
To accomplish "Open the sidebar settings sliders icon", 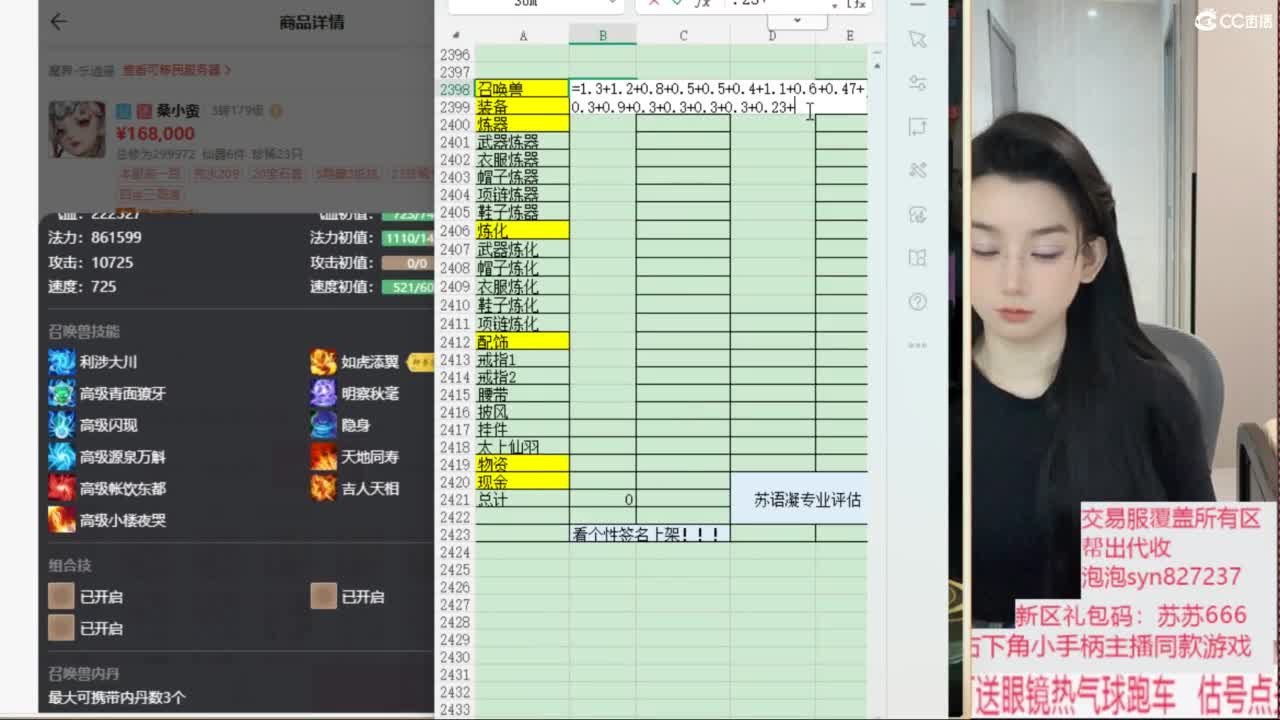I will (x=917, y=83).
